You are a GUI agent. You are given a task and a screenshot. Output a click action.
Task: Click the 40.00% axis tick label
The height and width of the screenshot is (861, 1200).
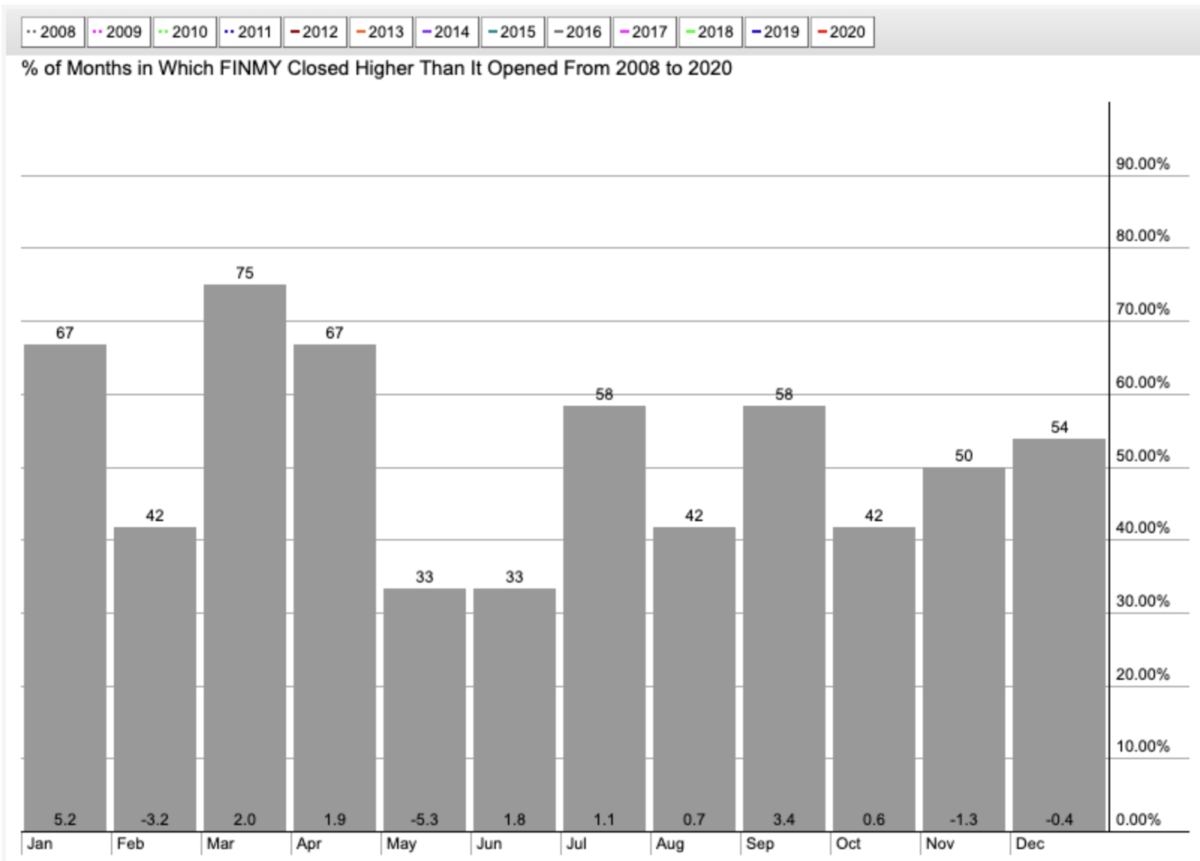click(1141, 528)
